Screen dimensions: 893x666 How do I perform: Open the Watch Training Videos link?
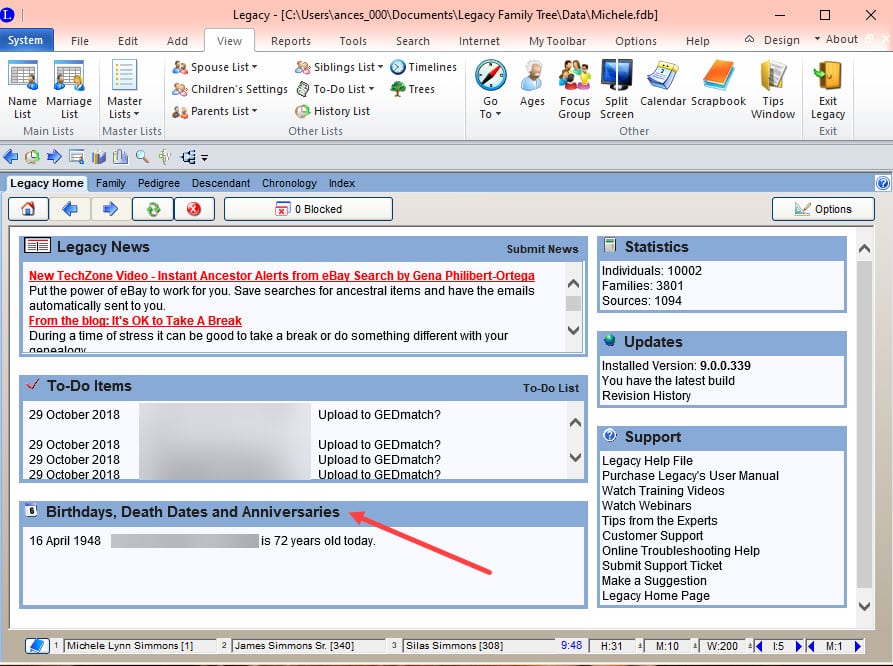(x=663, y=491)
